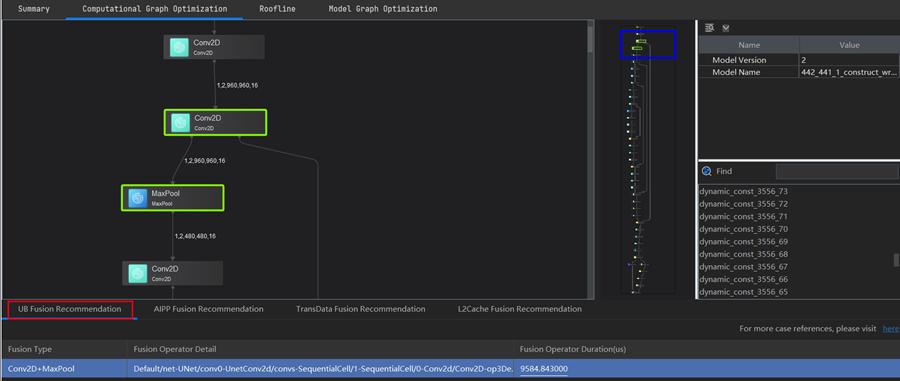
Task: Open the dropdown arrow above the properties table
Action: pyautogui.click(x=726, y=28)
